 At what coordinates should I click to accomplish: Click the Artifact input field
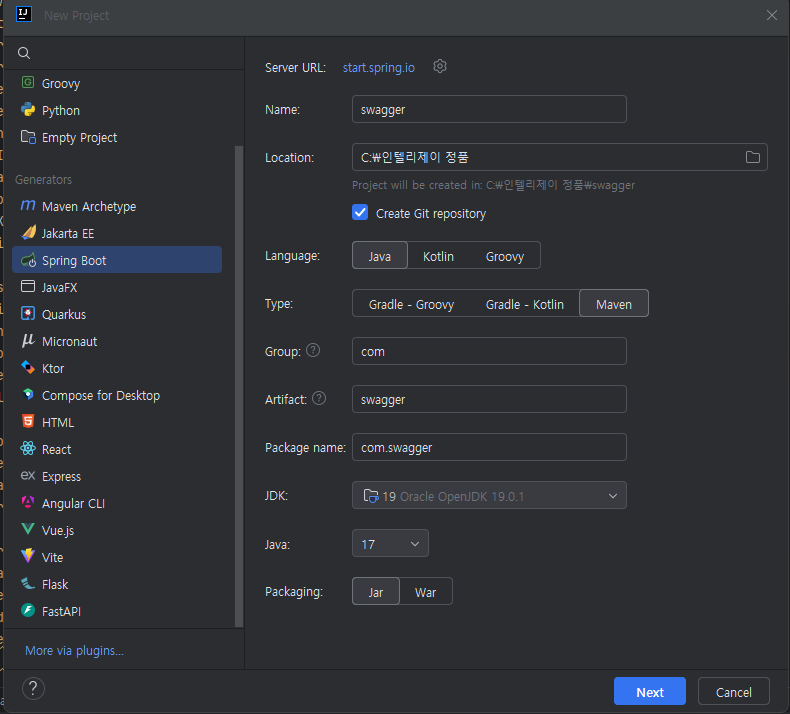point(489,399)
